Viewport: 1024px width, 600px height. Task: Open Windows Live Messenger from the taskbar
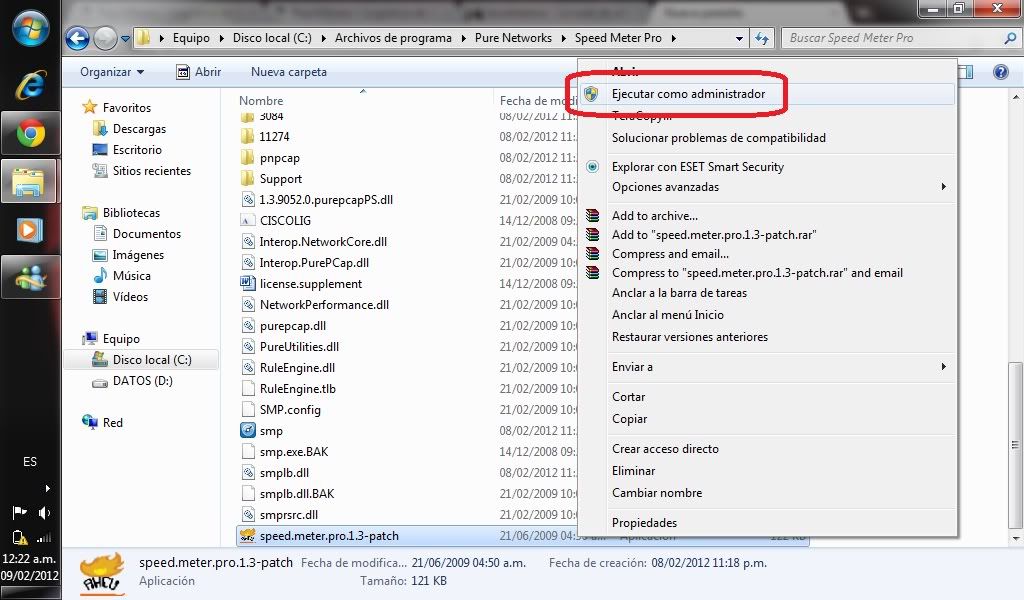click(x=31, y=277)
